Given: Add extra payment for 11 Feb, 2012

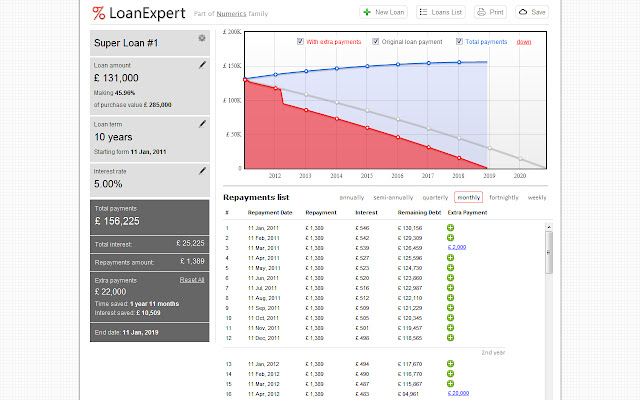Looking at the screenshot, I should [450, 373].
